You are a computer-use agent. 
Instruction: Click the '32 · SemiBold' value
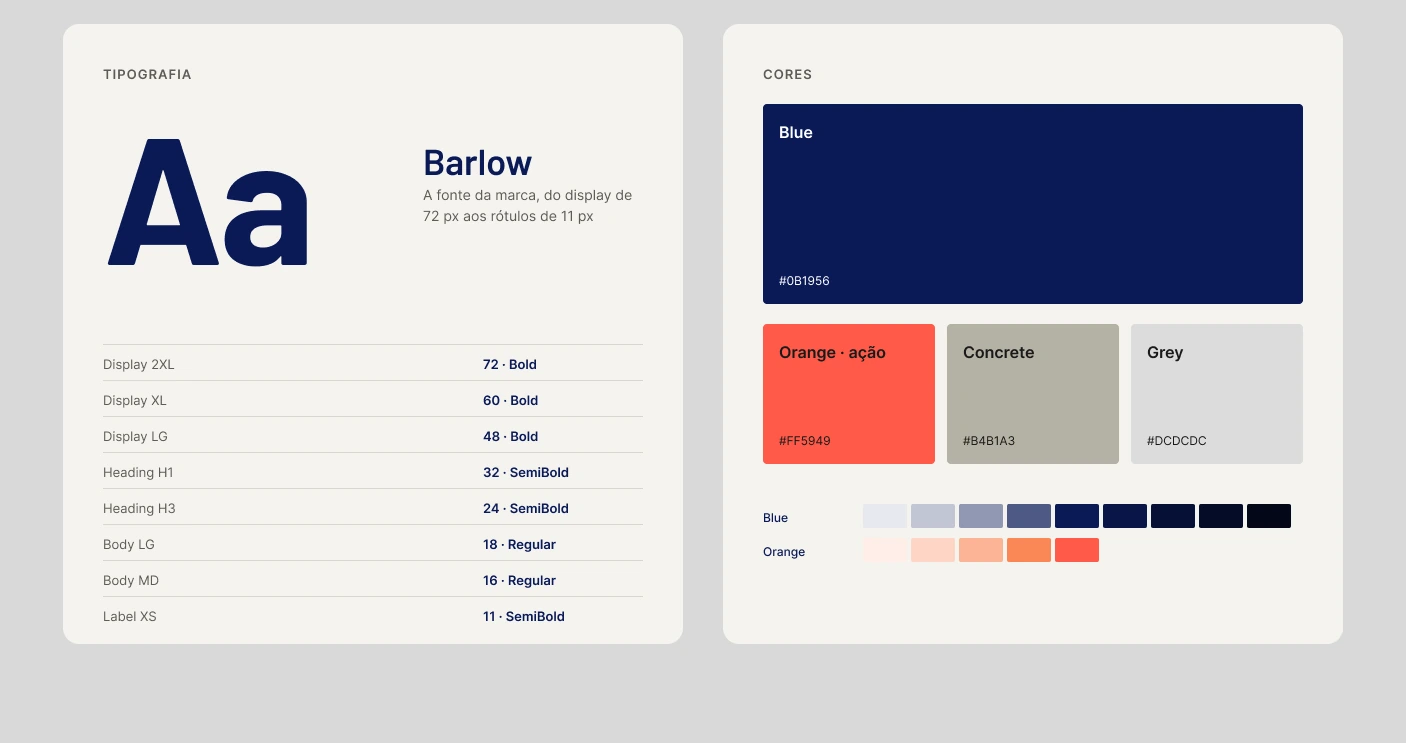point(526,473)
